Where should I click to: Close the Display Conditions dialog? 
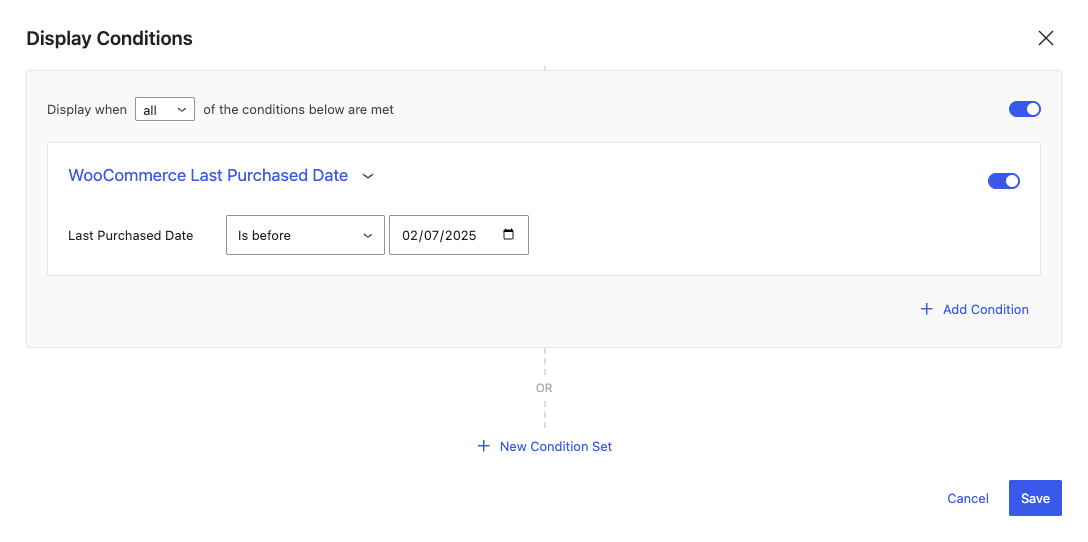point(1045,38)
